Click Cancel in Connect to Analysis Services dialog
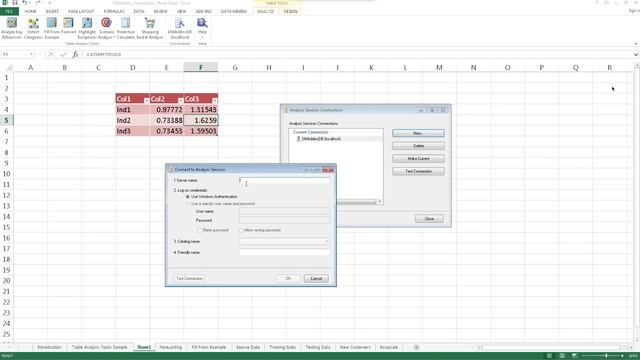This screenshot has height=360, width=640. coord(316,278)
